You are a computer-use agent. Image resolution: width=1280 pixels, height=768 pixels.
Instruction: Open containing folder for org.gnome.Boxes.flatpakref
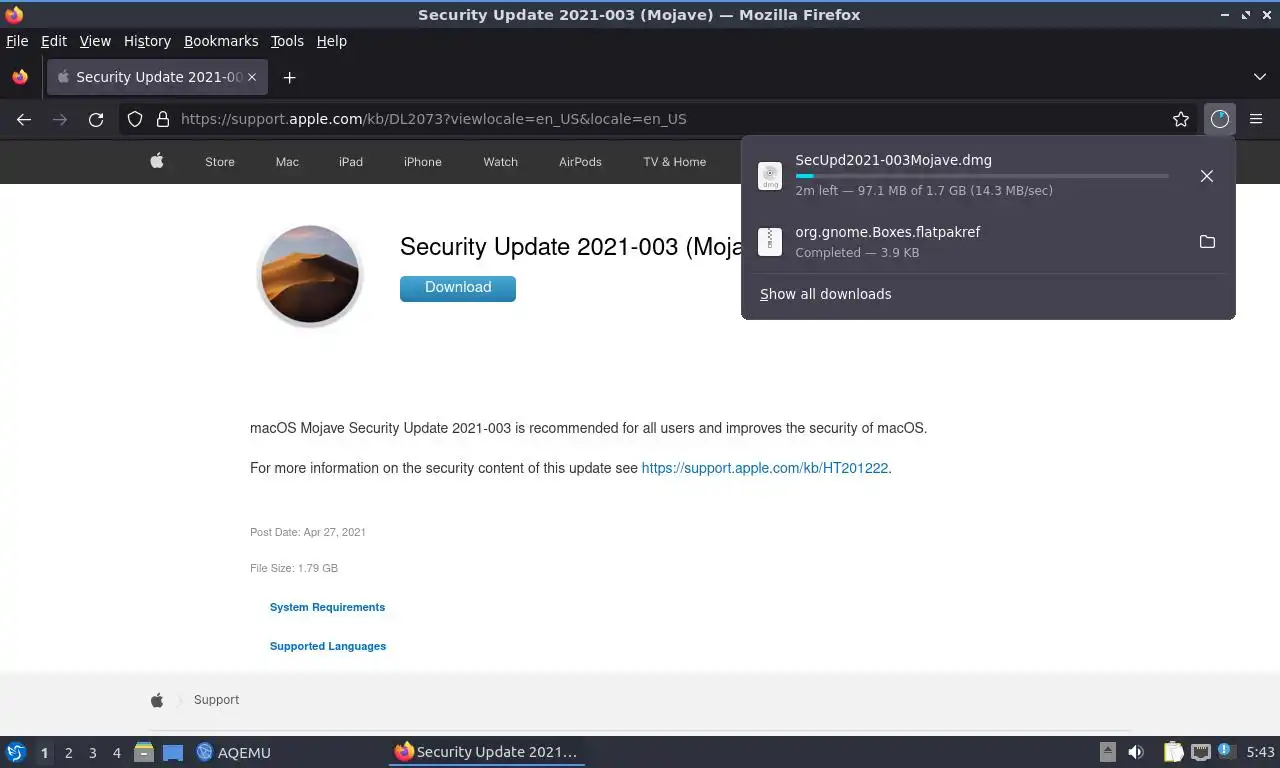1207,242
